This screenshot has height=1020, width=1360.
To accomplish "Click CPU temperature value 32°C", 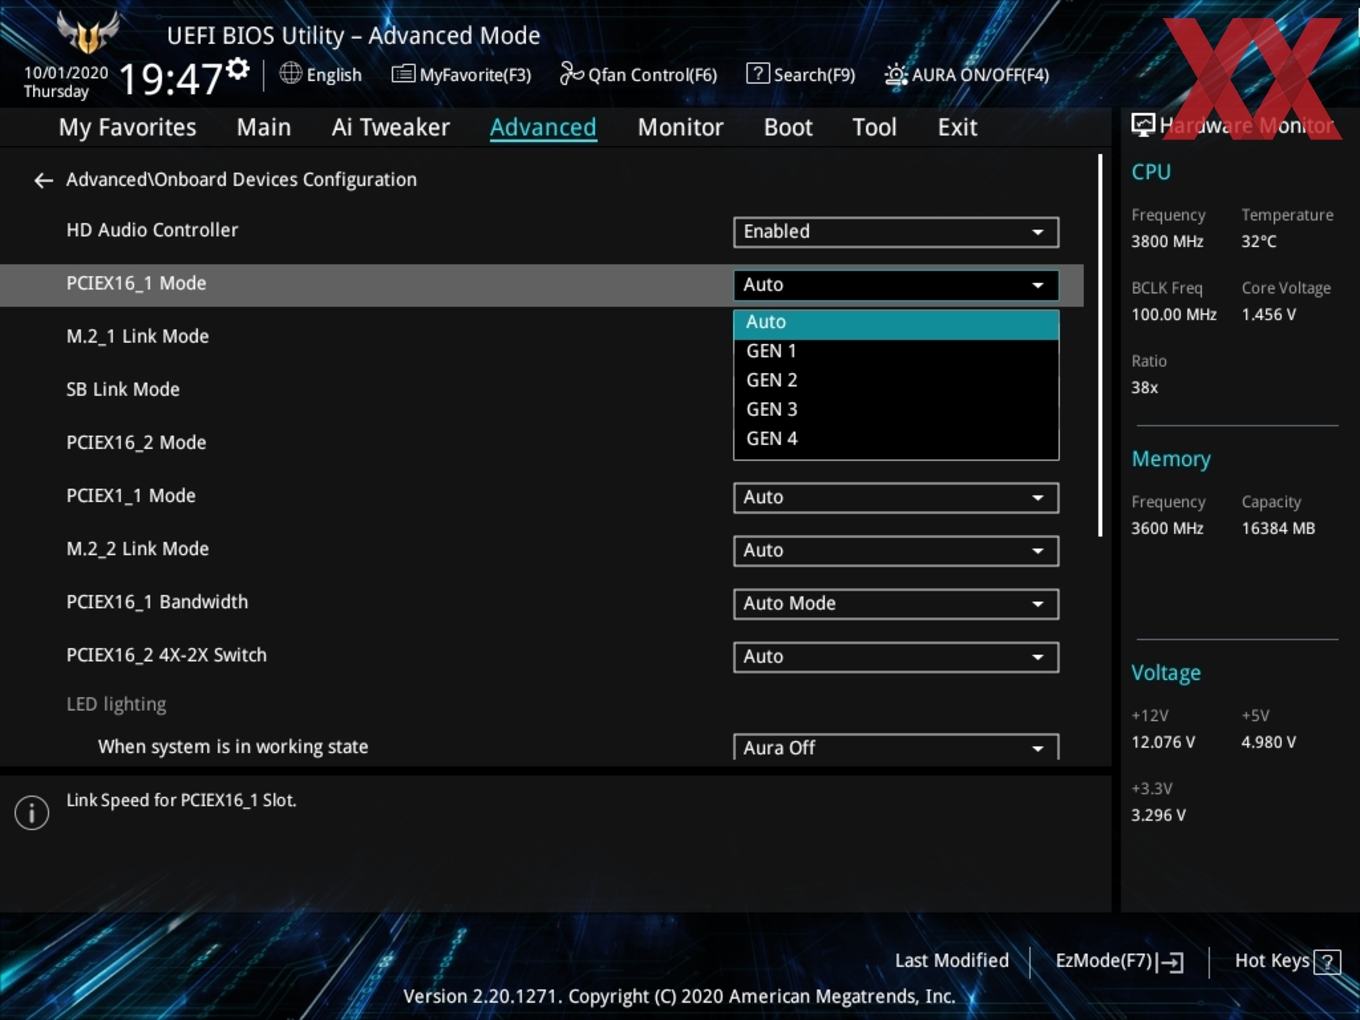I will click(x=1258, y=242).
